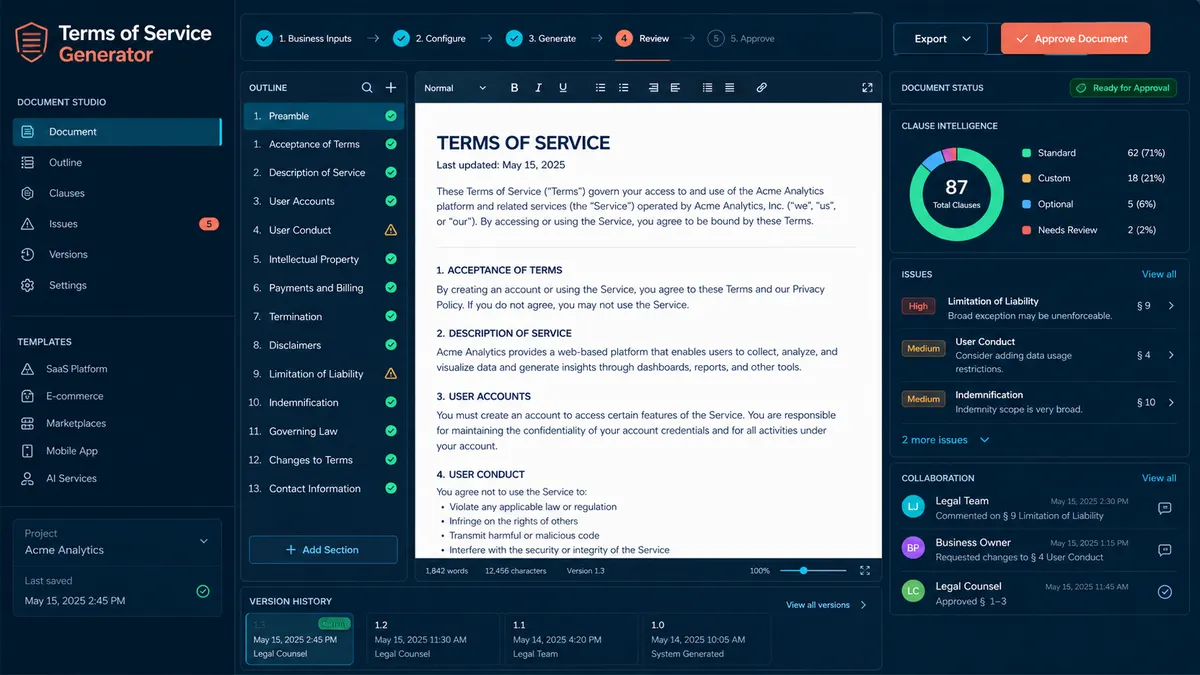The height and width of the screenshot is (675, 1200).
Task: Click the saved checkmark icon under Last saved
Action: [x=203, y=591]
